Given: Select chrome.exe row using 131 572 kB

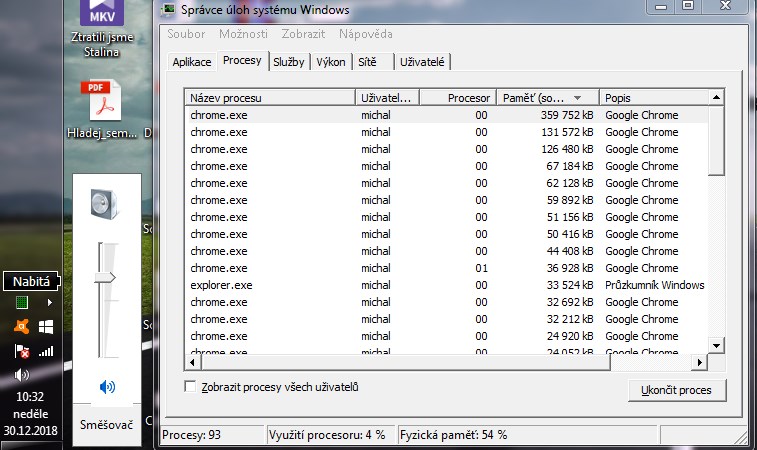Looking at the screenshot, I should pos(446,132).
